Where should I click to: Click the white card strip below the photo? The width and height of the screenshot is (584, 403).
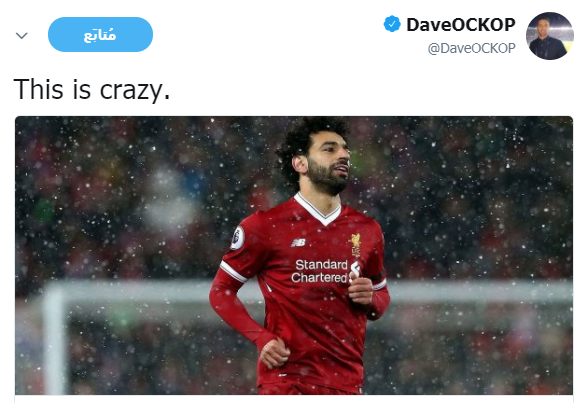[x=294, y=399]
